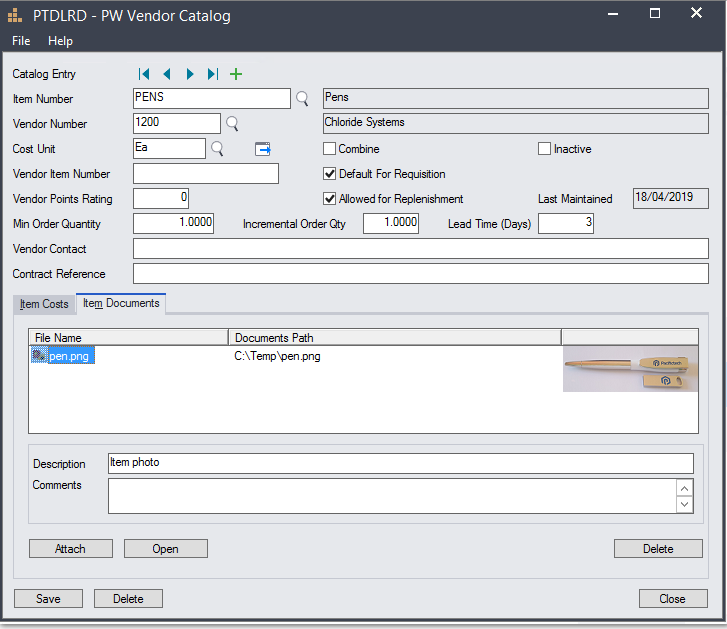Image resolution: width=727 pixels, height=629 pixels.
Task: Click the blue arrow icon beside Cost Unit
Action: [x=263, y=149]
